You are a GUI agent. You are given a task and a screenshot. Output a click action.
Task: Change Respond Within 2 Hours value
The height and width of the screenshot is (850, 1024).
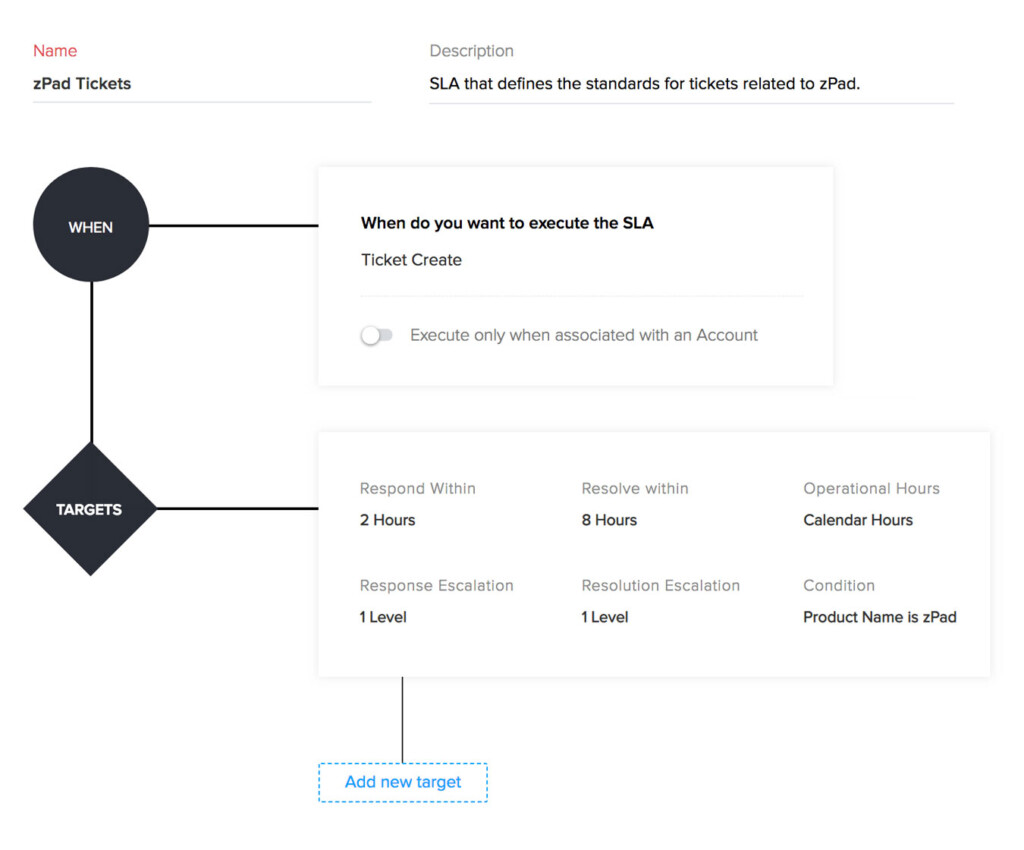click(387, 520)
